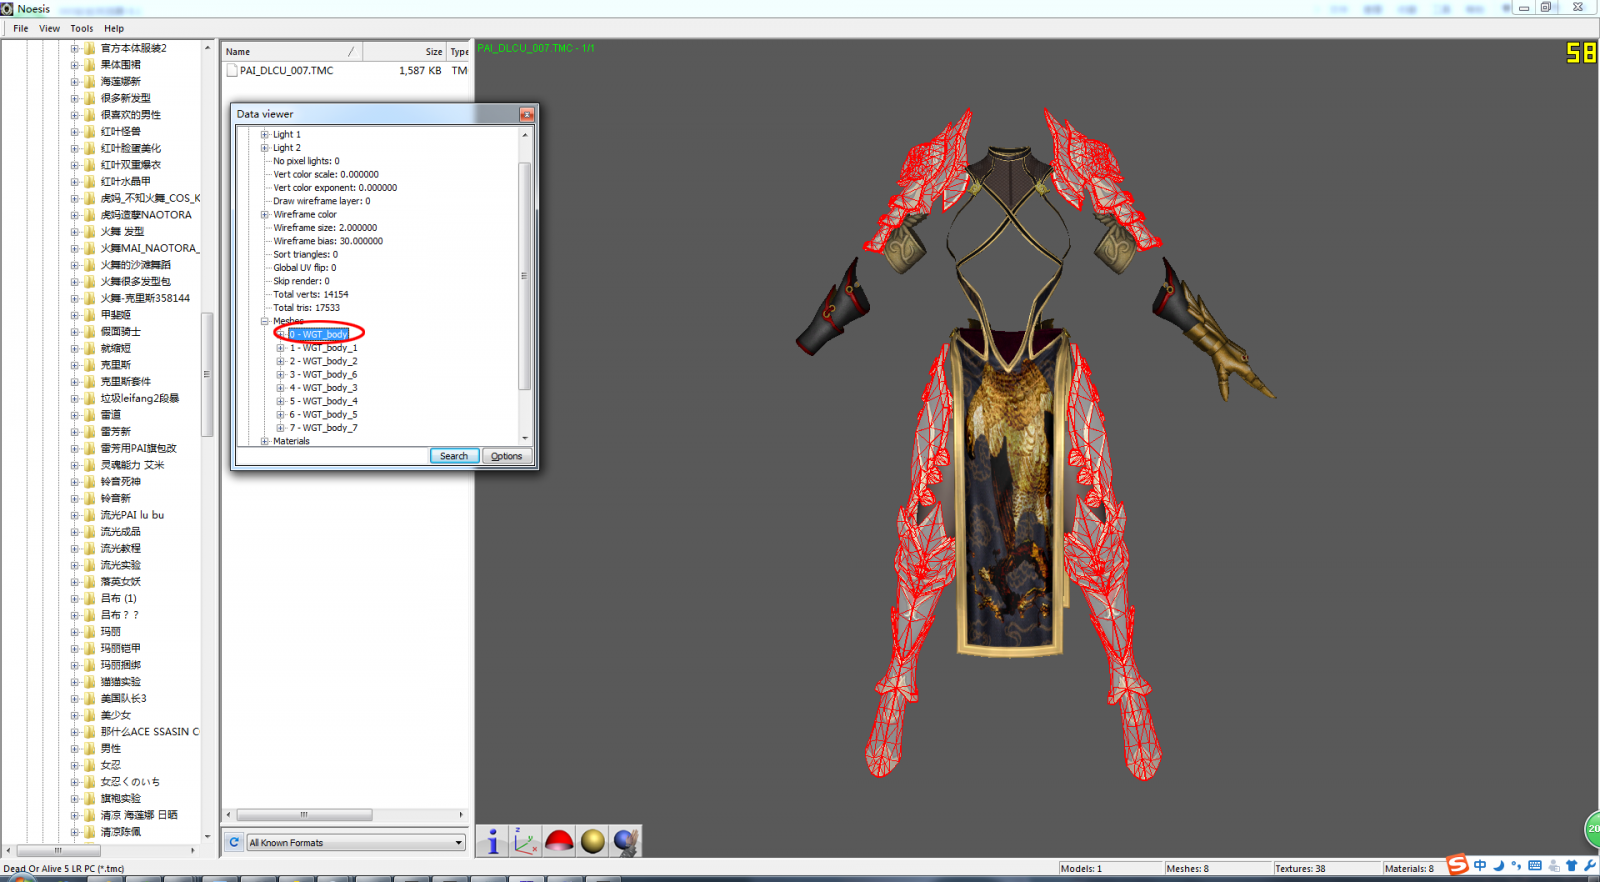The image size is (1600, 882).
Task: Click the blue sphere with hand icon
Action: (626, 842)
